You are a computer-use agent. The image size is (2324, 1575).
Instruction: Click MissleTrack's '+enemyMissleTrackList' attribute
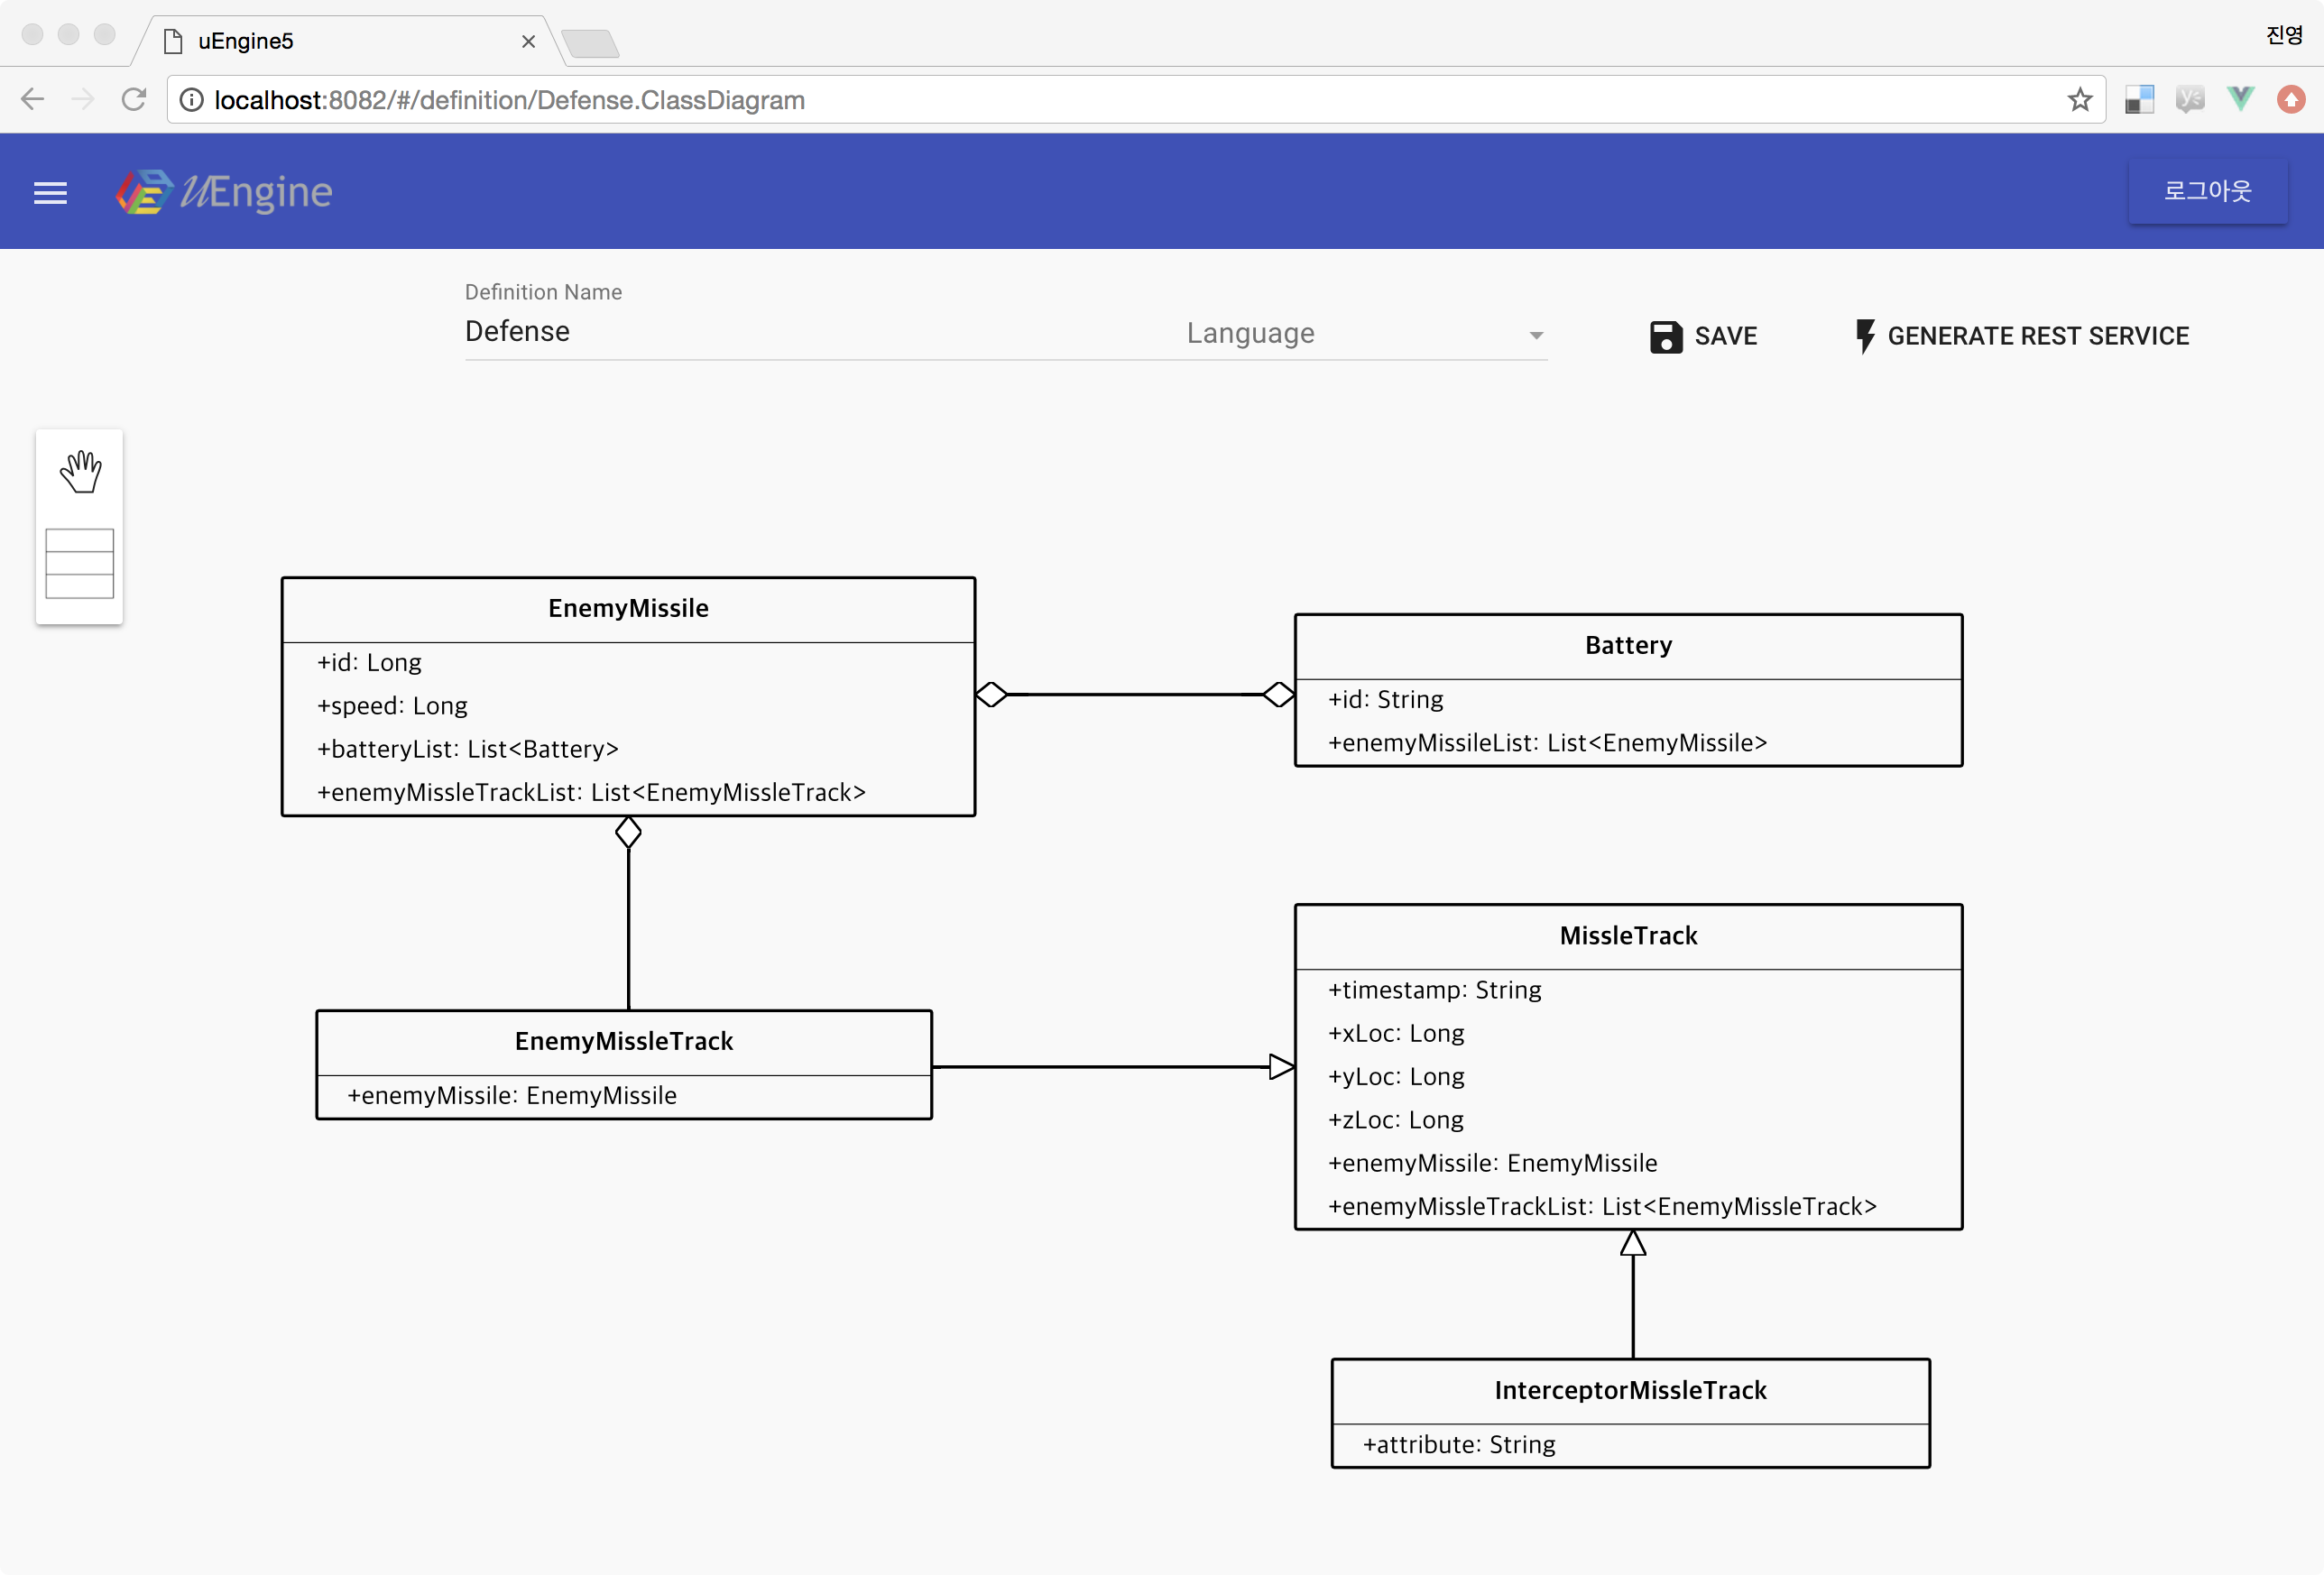point(1602,1206)
